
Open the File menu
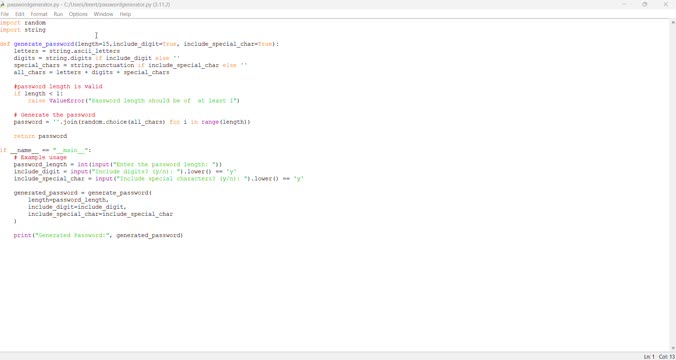coord(4,14)
